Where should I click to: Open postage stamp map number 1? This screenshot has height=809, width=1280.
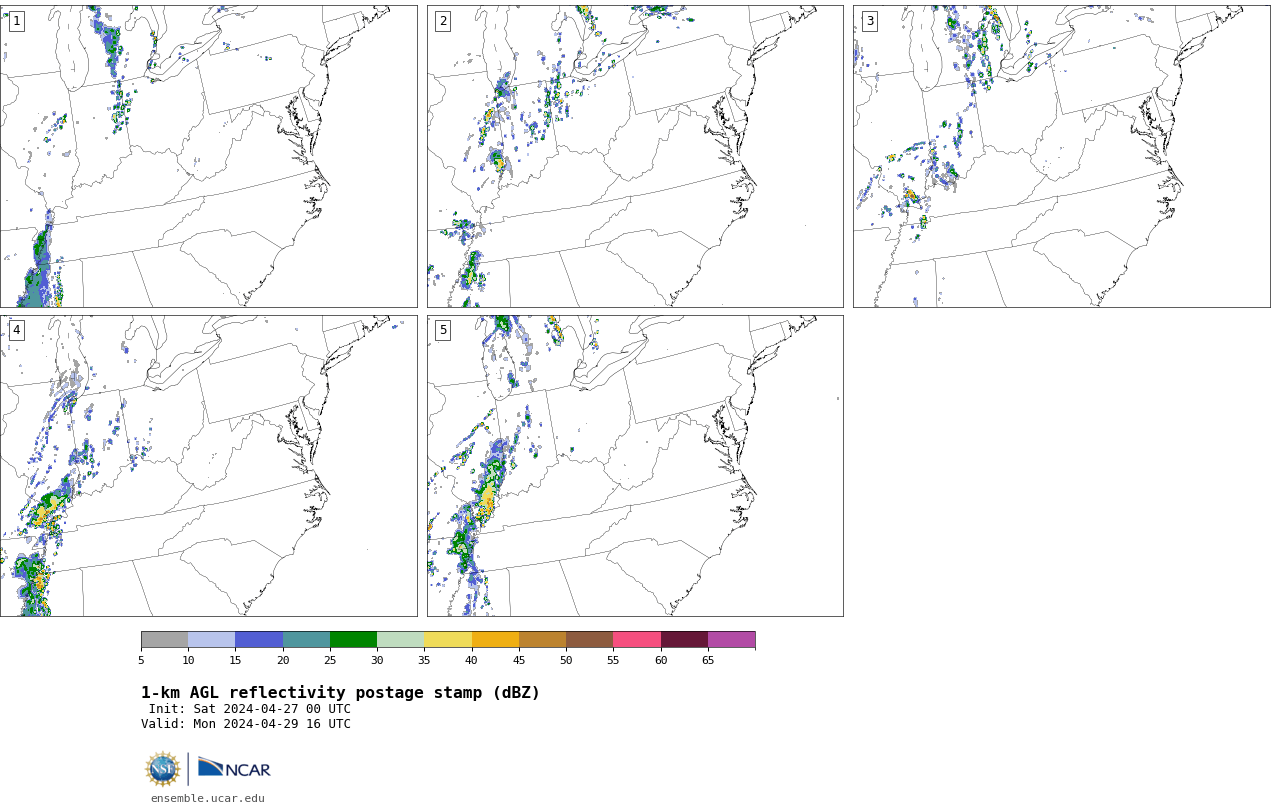(208, 156)
